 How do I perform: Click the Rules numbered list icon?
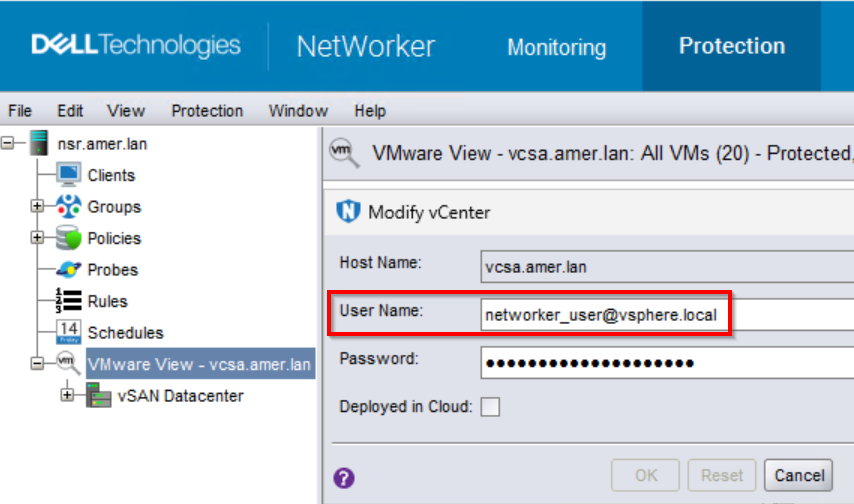point(69,301)
